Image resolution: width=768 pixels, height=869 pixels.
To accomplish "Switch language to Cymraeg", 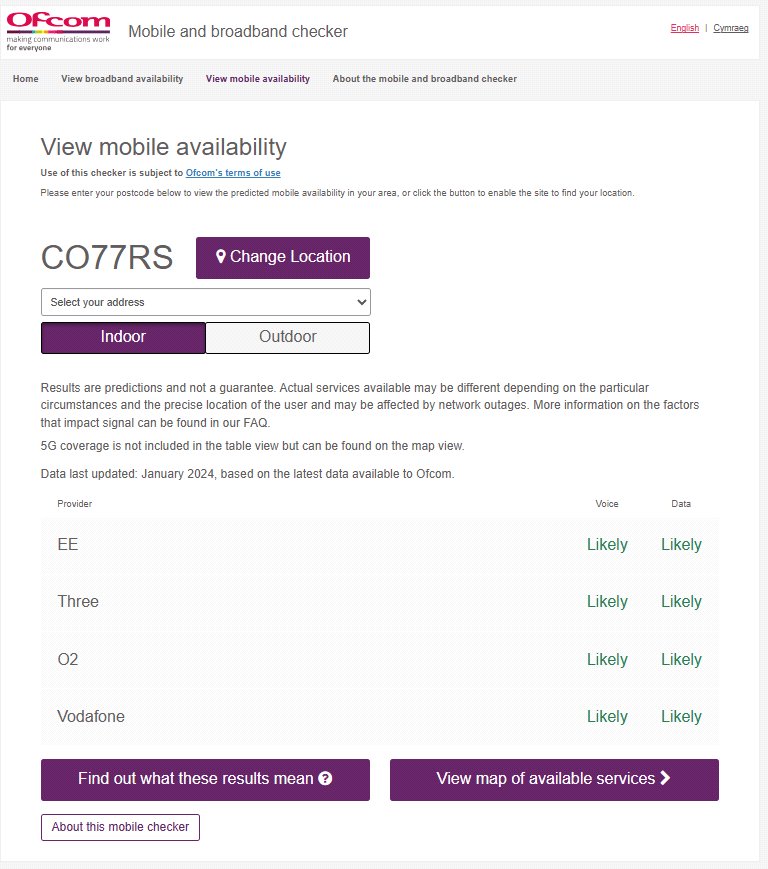I will [731, 28].
